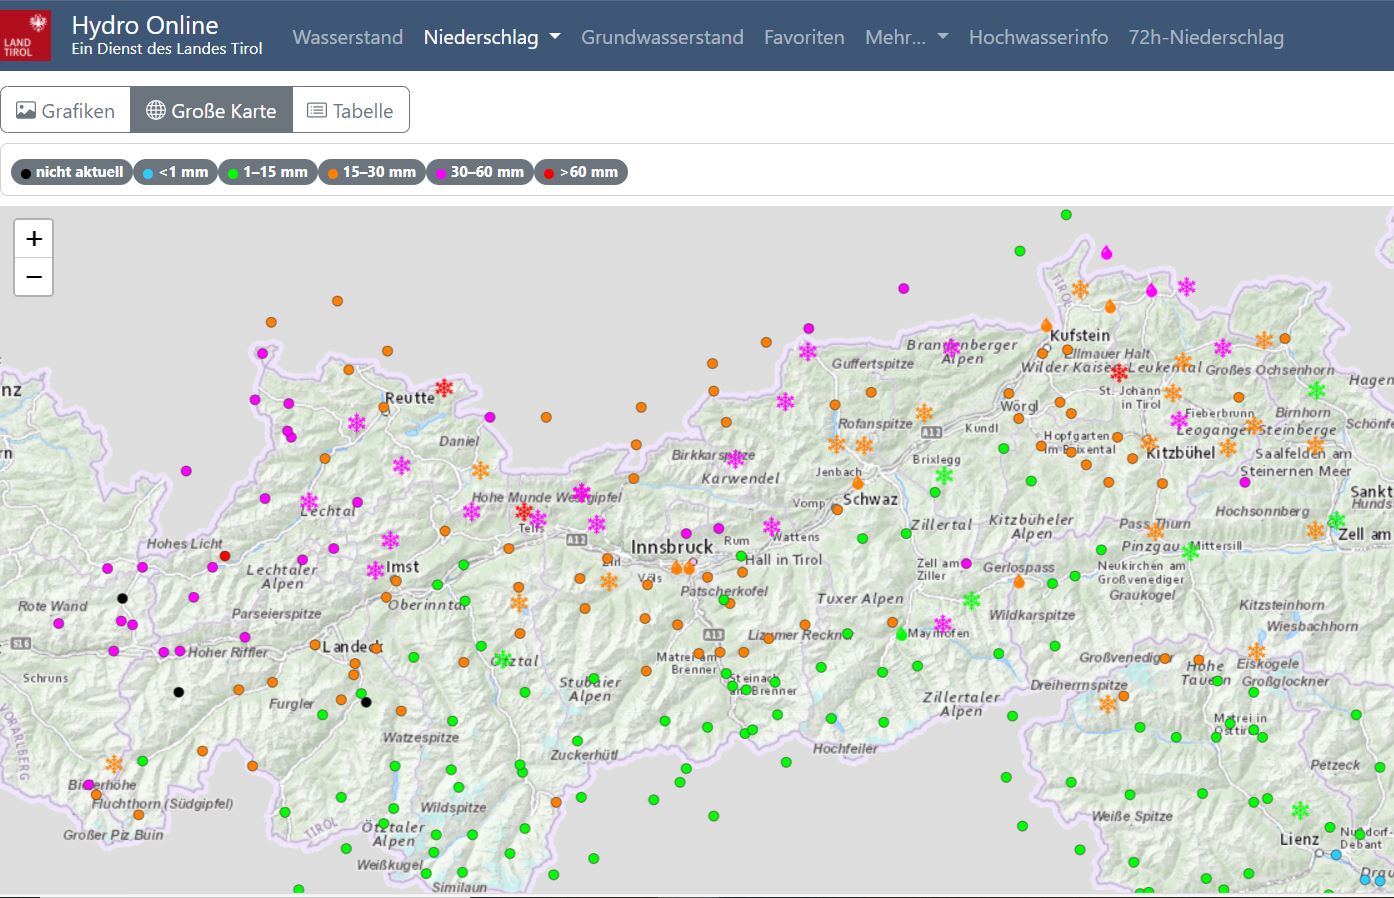Select black outdated station dot above Rote Wand

coord(122,598)
